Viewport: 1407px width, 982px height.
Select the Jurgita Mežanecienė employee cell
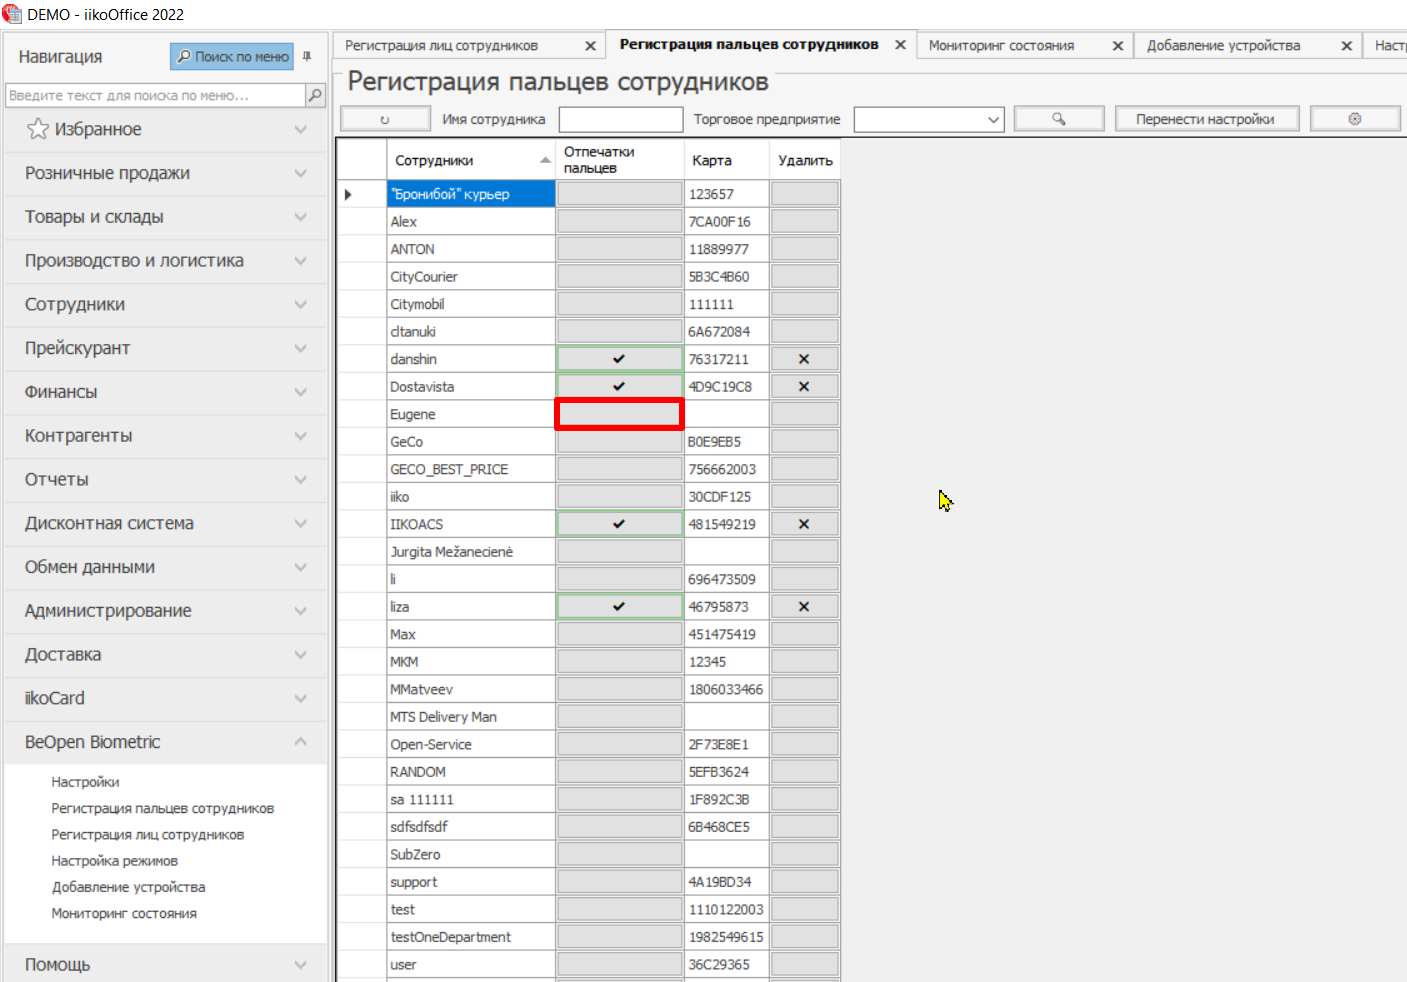(471, 551)
